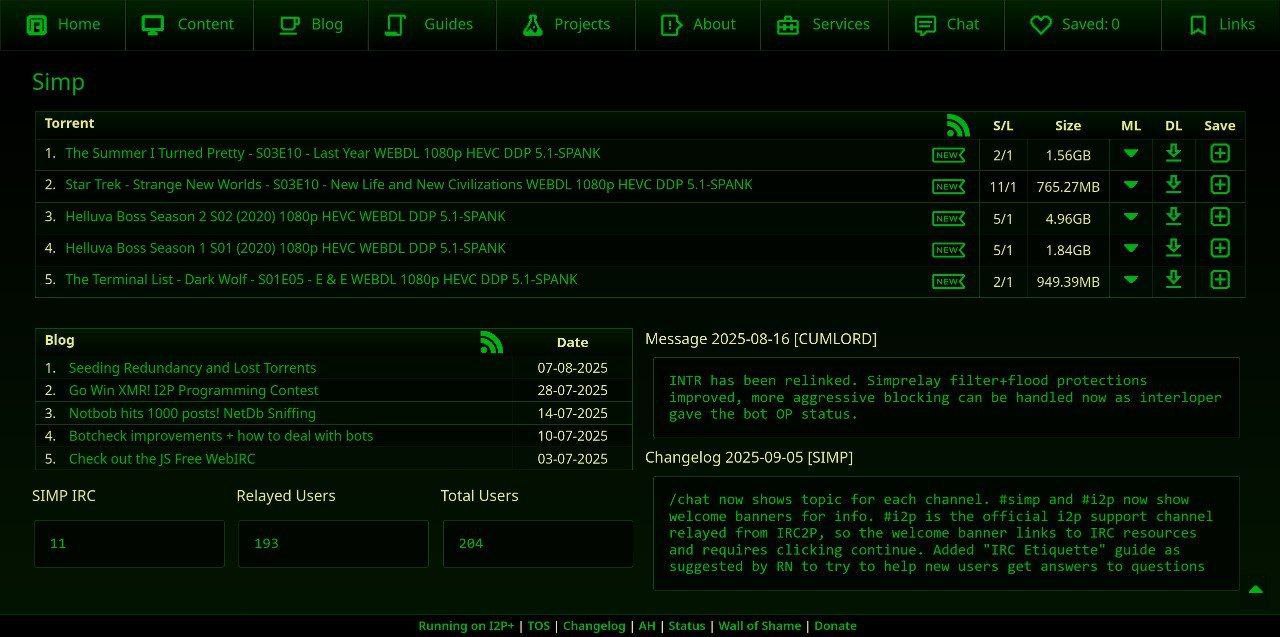1280x637 pixels.
Task: Go to the Projects navigation tab
Action: click(x=565, y=25)
